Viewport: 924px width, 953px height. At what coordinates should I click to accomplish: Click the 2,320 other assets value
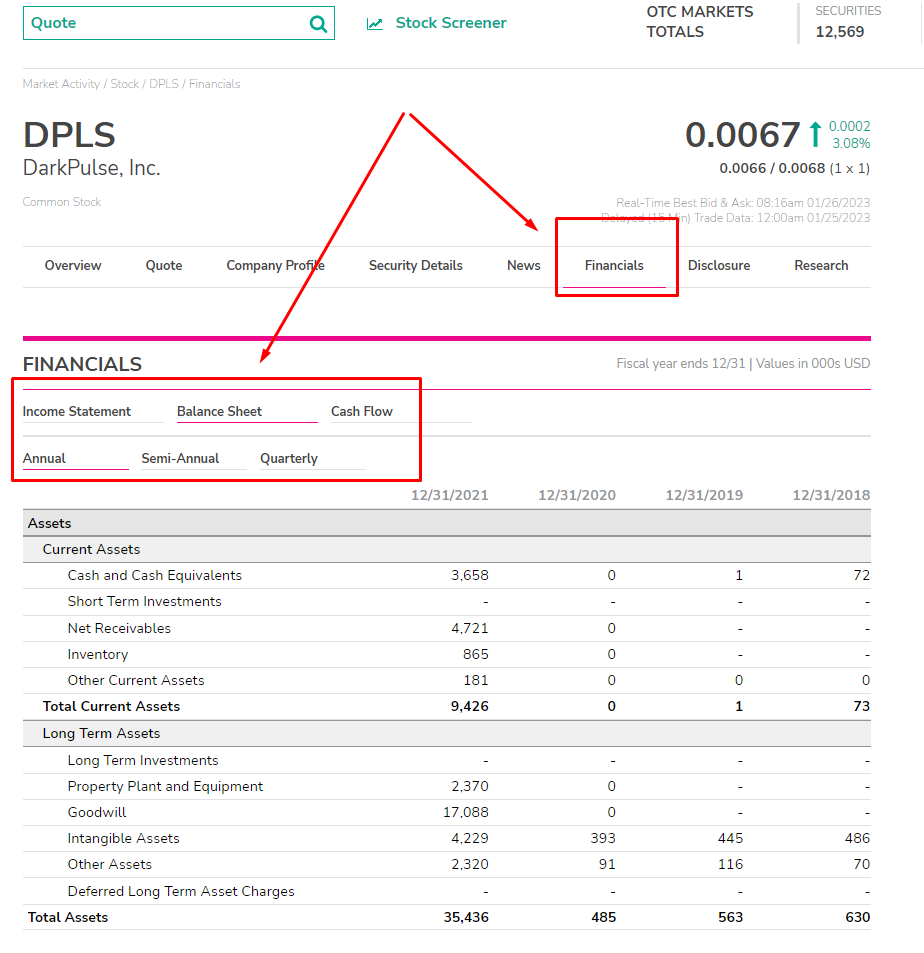[469, 865]
